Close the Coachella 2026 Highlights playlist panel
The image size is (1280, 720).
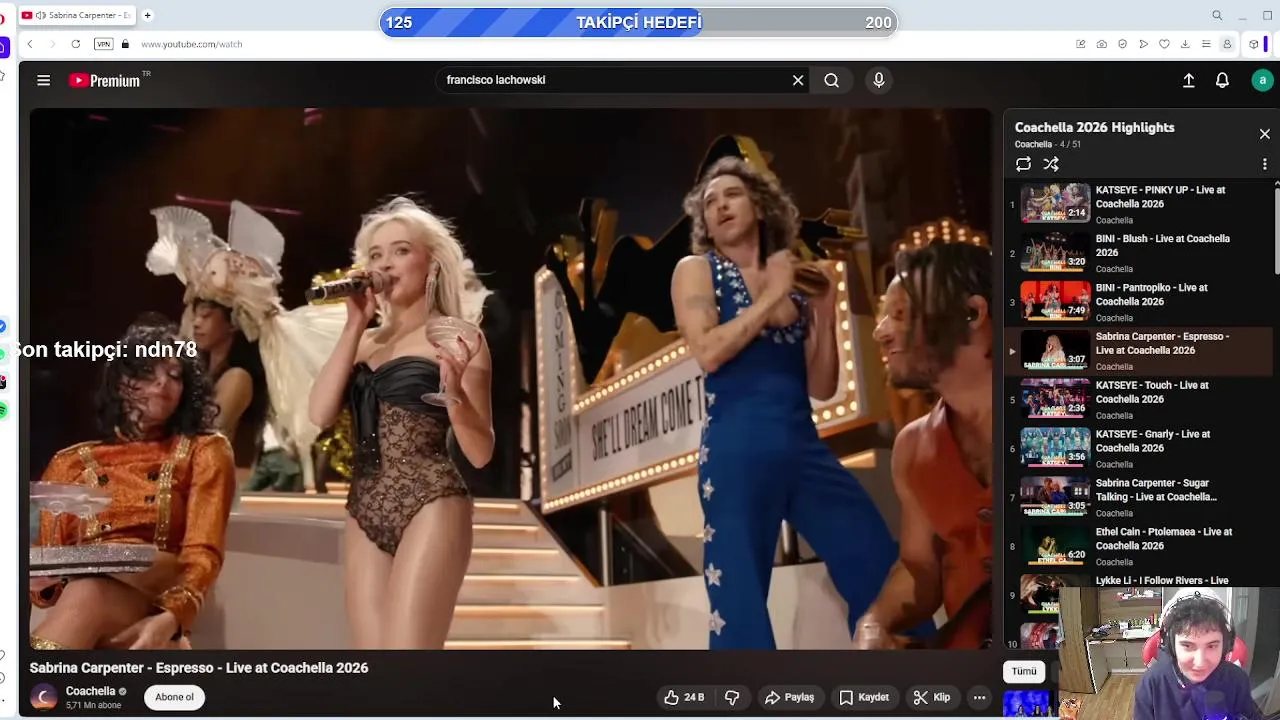(x=1264, y=133)
